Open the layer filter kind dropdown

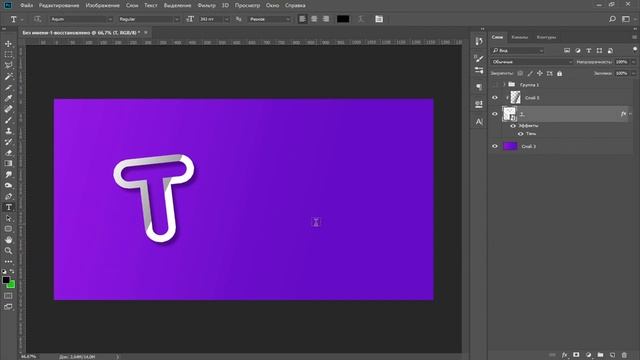[518, 51]
